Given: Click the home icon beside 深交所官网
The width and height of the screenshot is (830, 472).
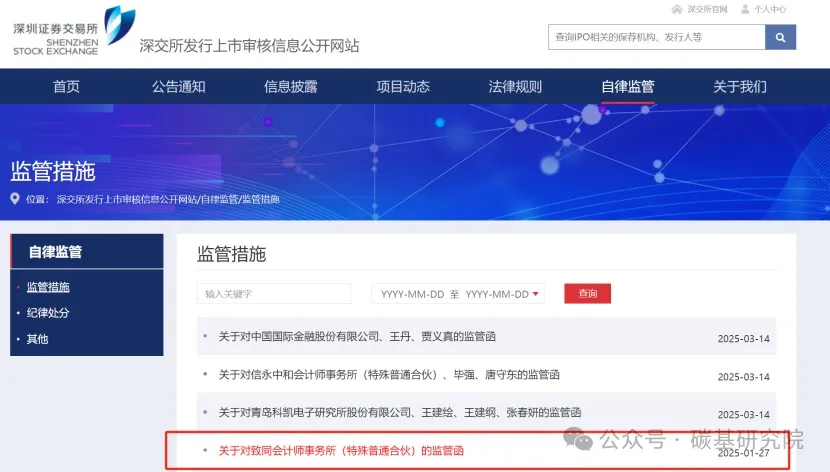Looking at the screenshot, I should (676, 9).
